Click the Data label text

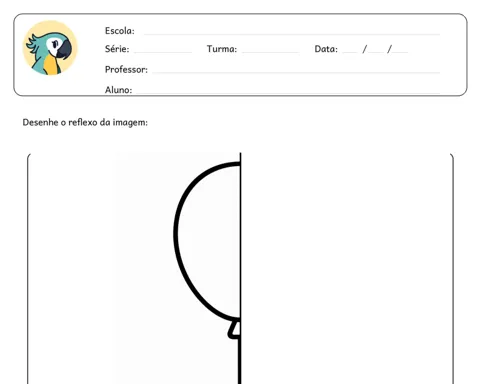[326, 49]
